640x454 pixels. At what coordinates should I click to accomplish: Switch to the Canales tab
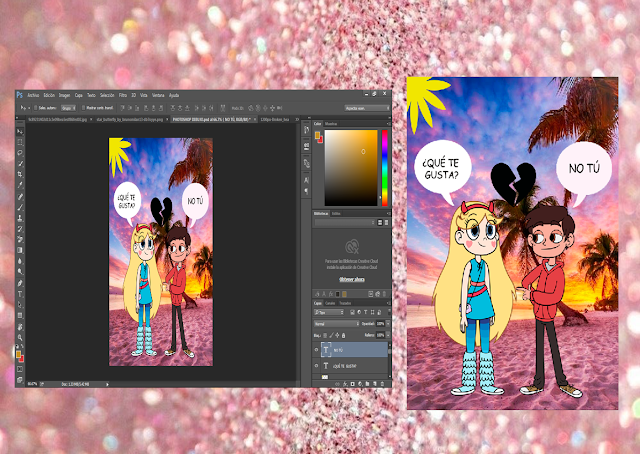(330, 303)
